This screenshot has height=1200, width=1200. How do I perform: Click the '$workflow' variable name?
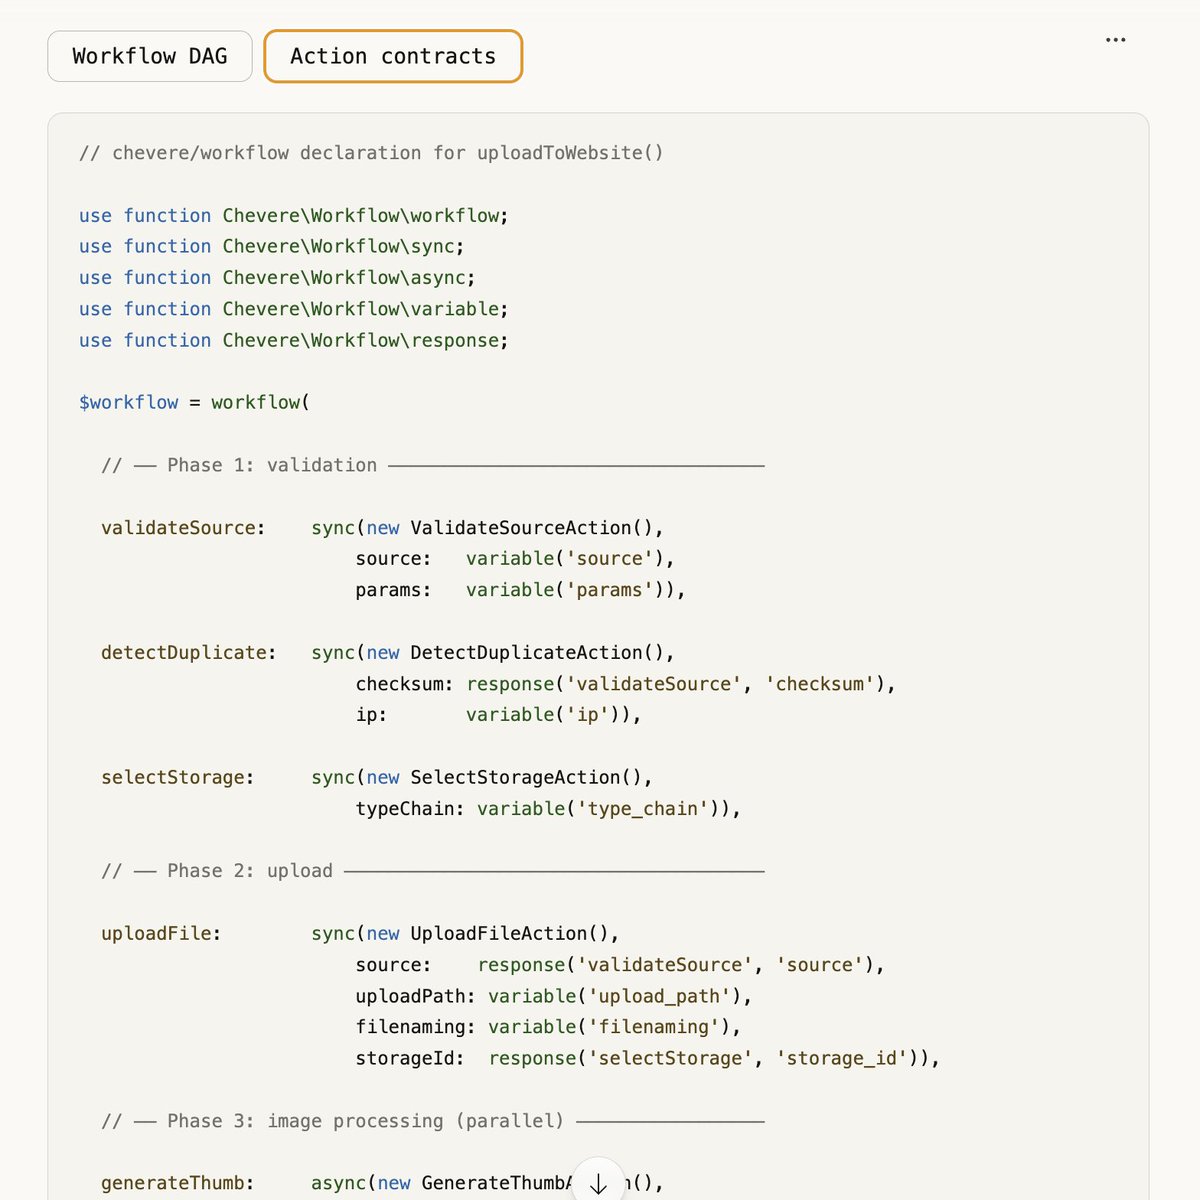[x=129, y=403]
